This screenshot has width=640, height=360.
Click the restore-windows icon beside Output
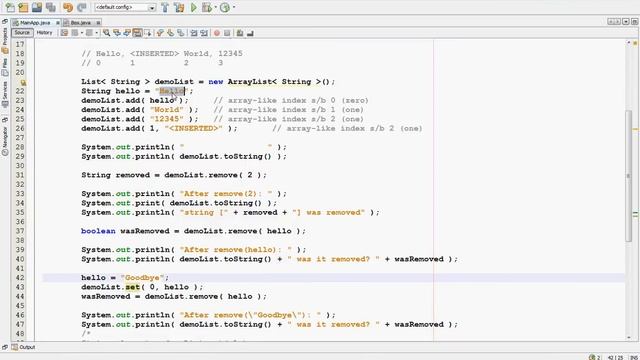tap(5, 347)
